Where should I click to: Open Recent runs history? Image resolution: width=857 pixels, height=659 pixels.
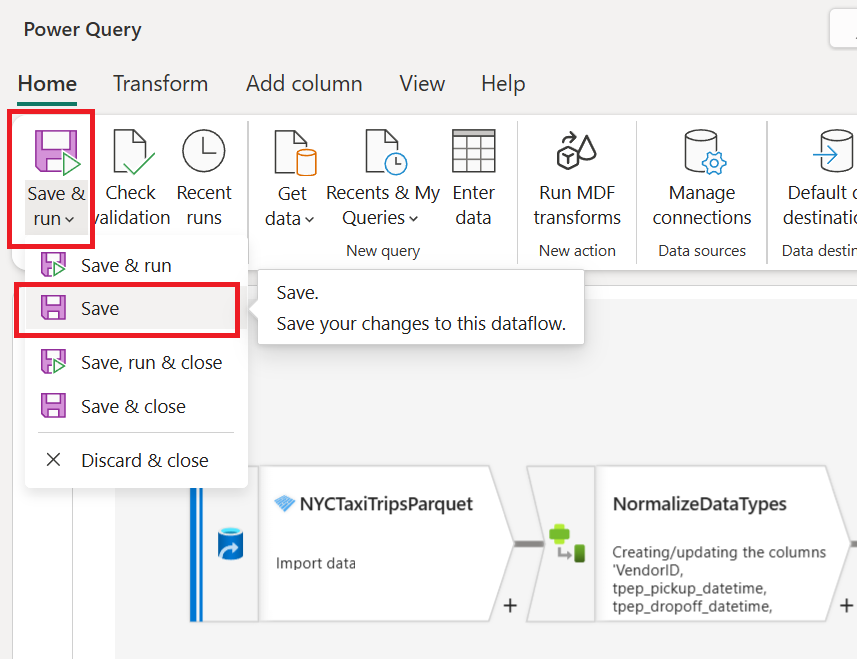pos(204,178)
